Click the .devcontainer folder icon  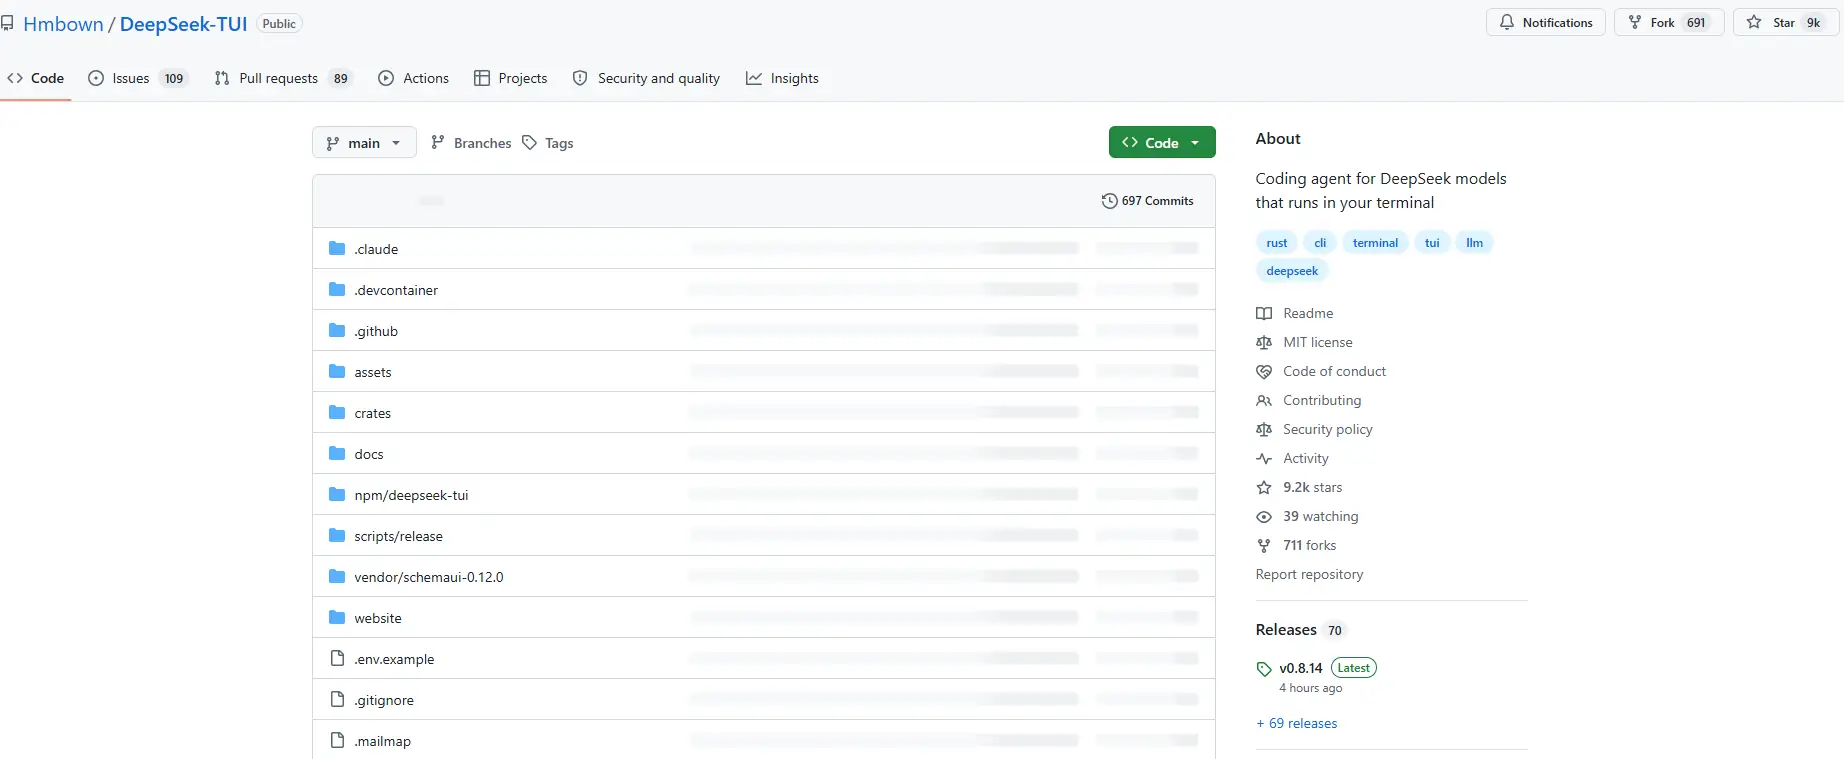337,289
